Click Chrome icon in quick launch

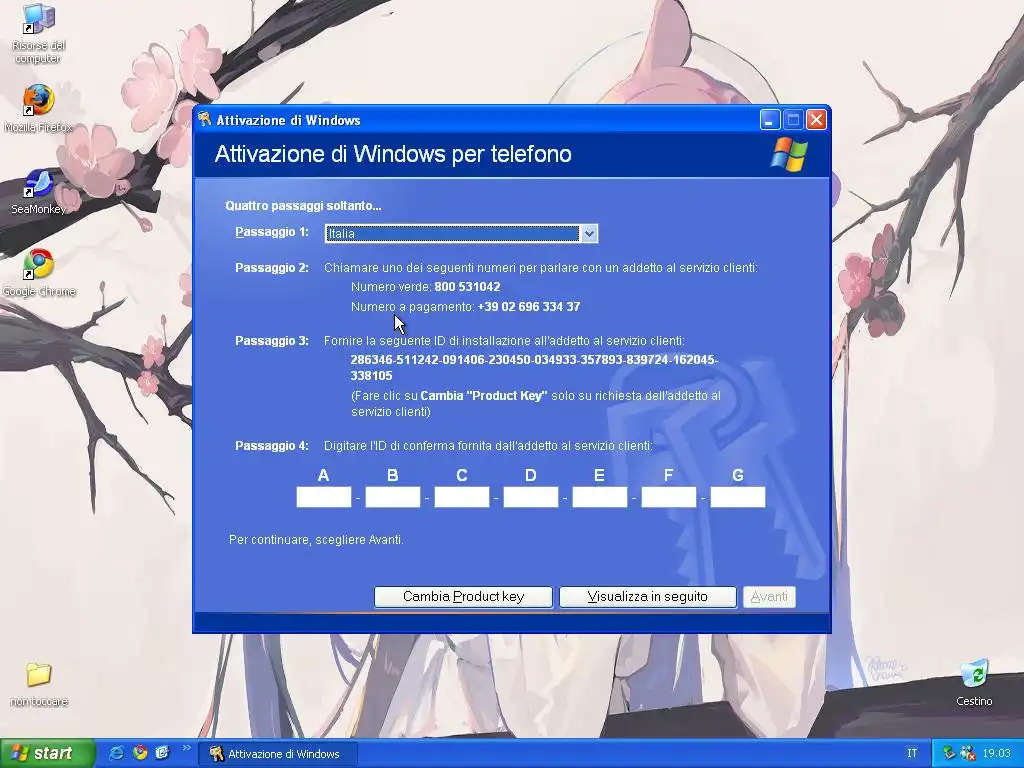pyautogui.click(x=140, y=753)
